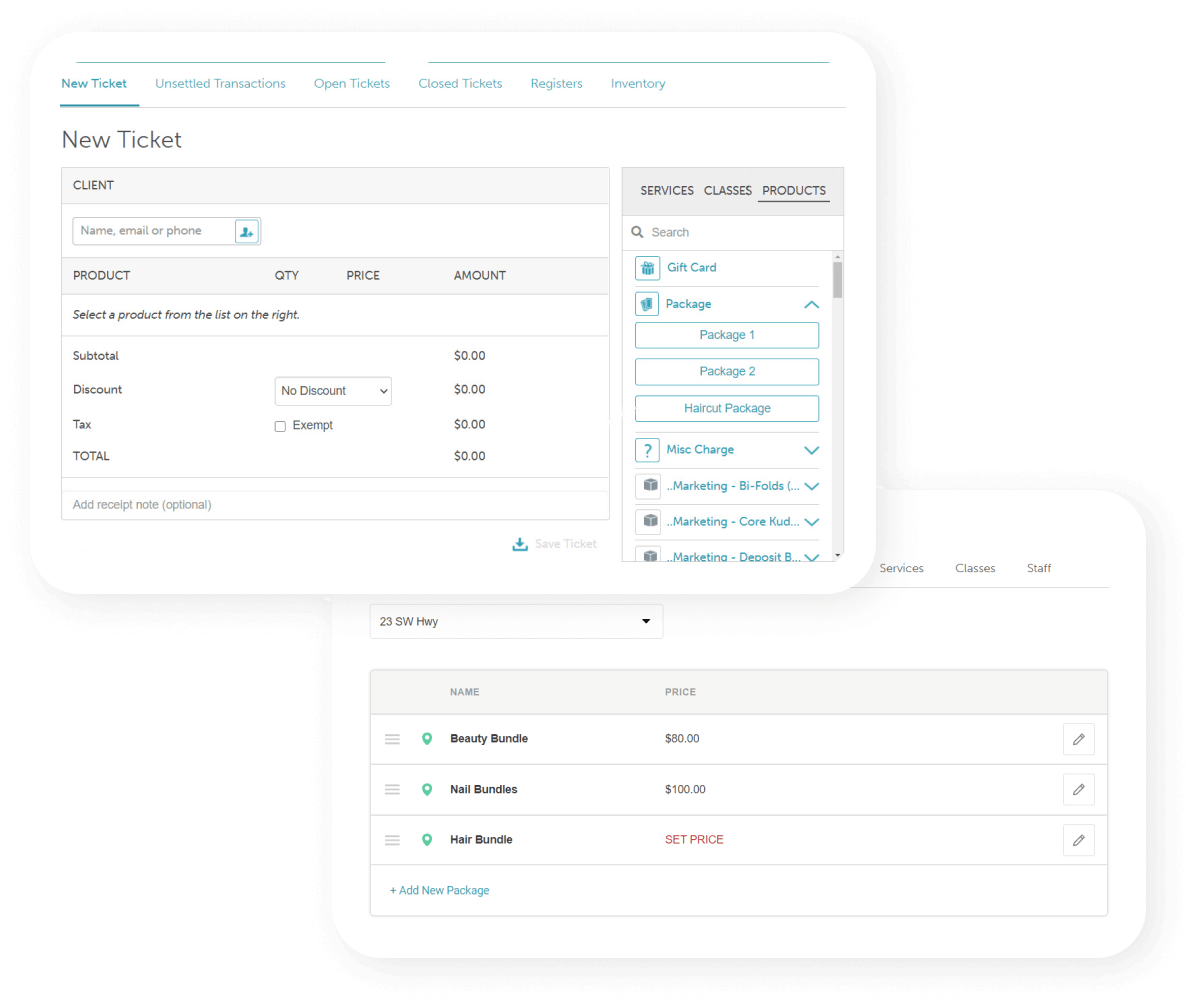Click the Beauty Bundle location pin icon
The image size is (1196, 1006).
point(427,738)
